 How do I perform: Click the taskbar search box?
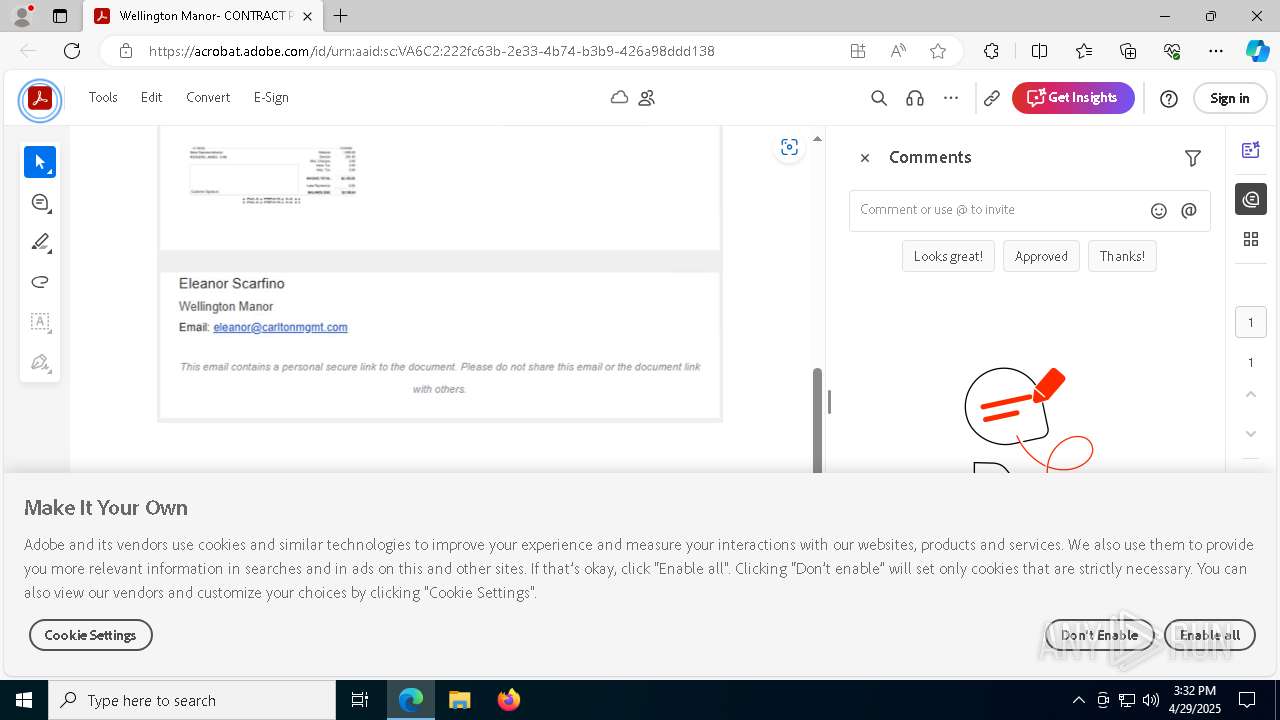point(192,700)
